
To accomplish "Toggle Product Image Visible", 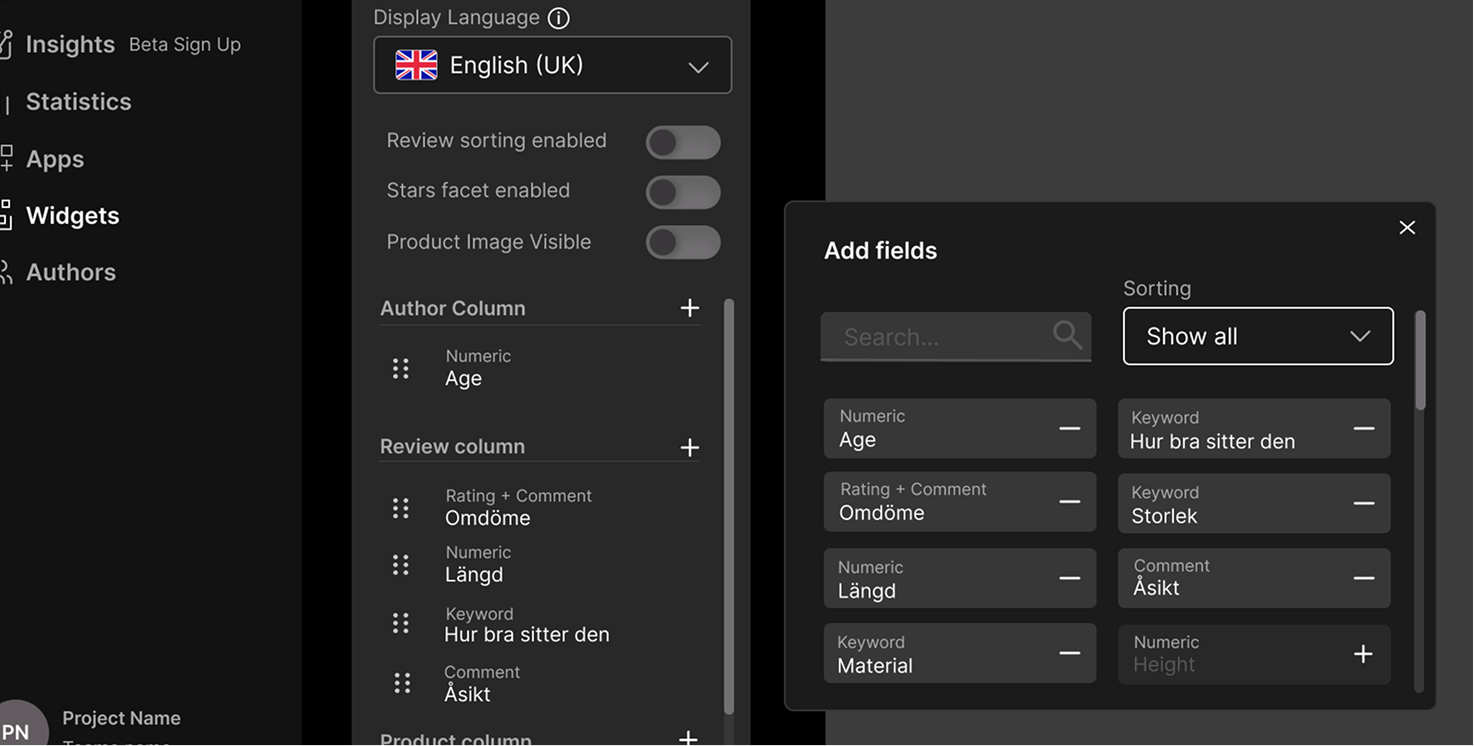I will [x=683, y=242].
